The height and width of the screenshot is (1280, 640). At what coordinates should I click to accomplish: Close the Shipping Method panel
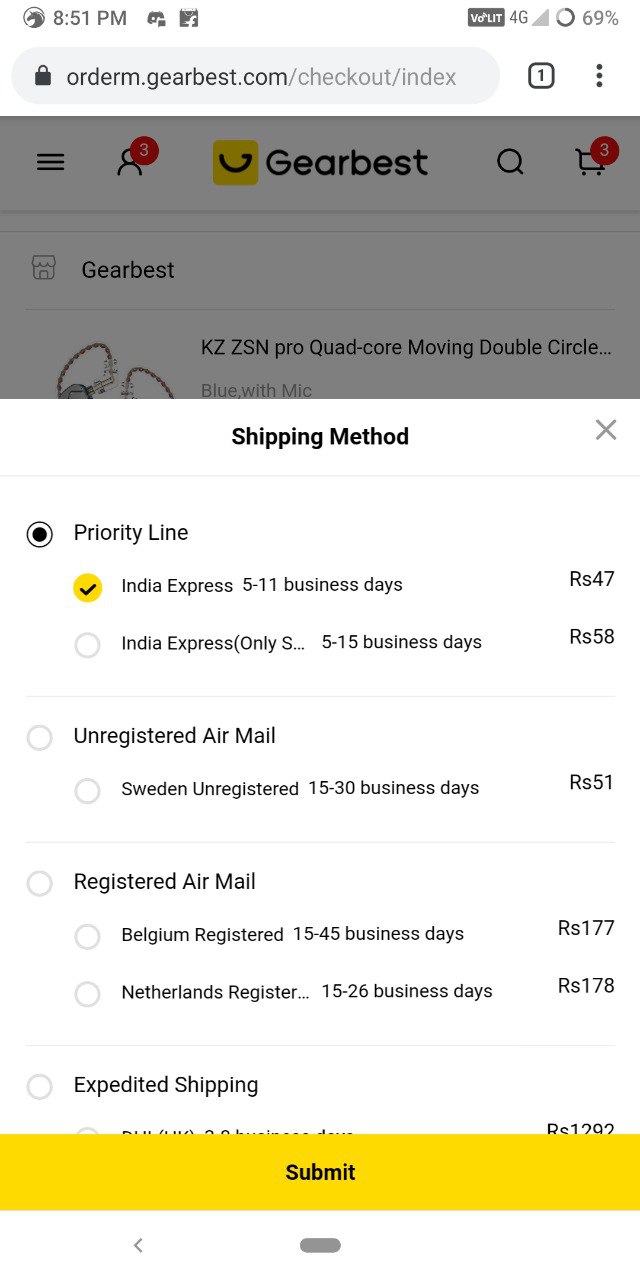point(606,430)
